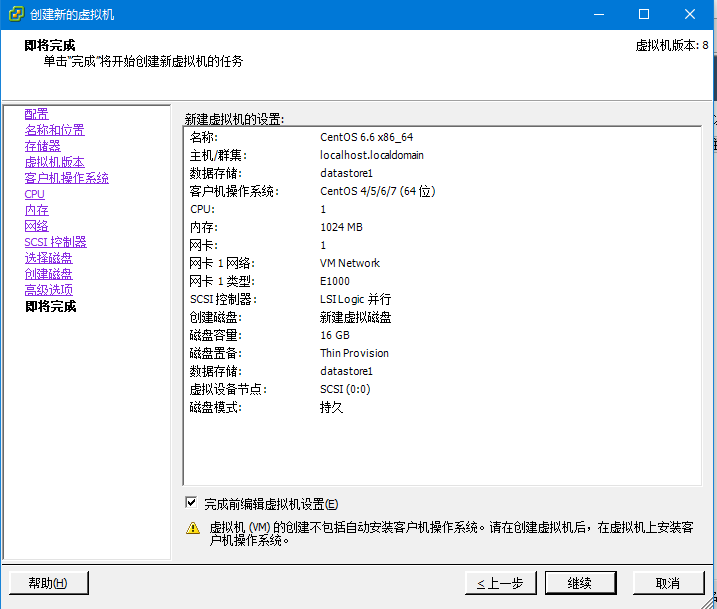
Task: Click the SCSI (0:0) node value
Action: point(345,389)
